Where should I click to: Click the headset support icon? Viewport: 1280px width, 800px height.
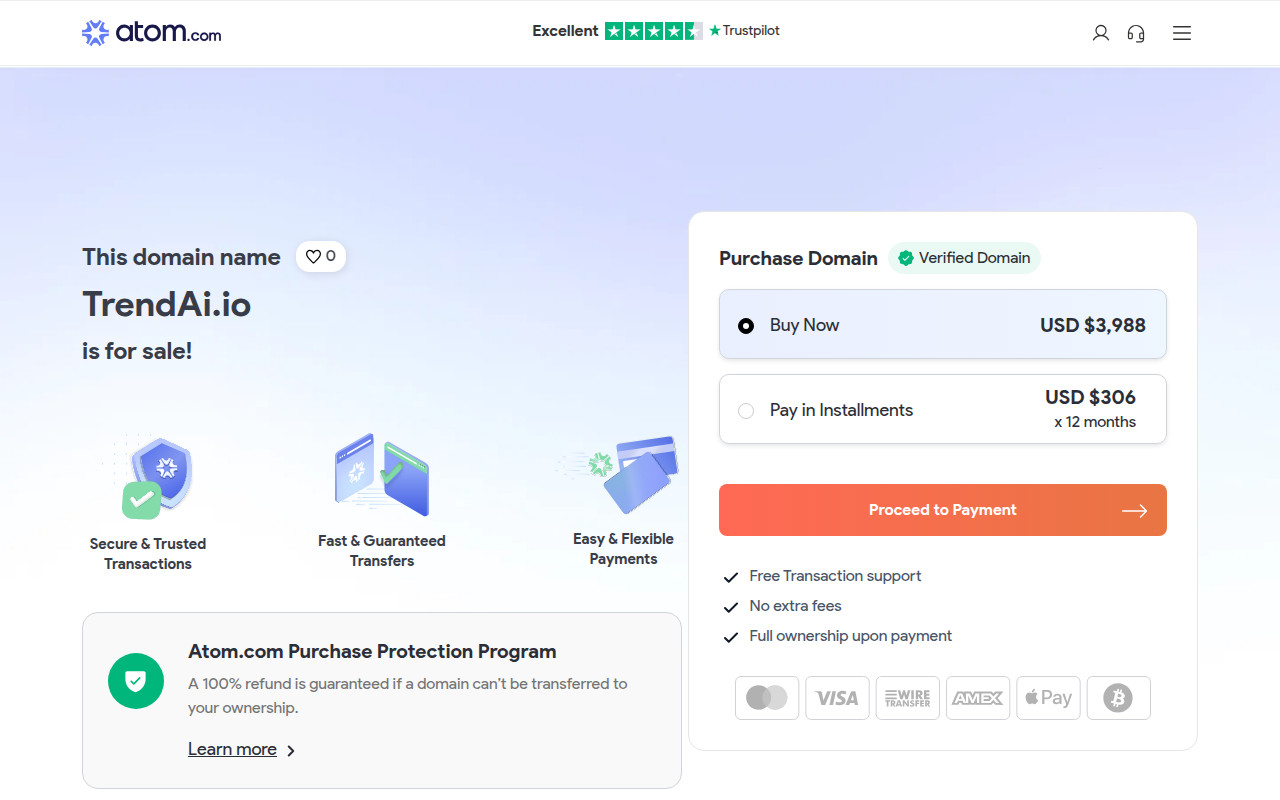(1136, 33)
